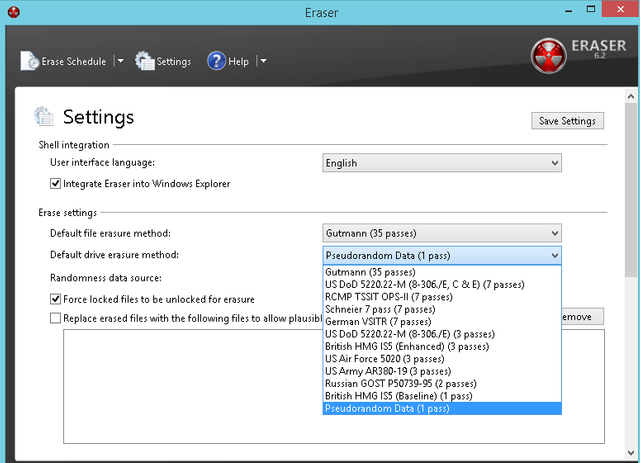Image resolution: width=640 pixels, height=463 pixels.
Task: Select highlighted Pseudorandom Data (1 pass) option
Action: click(x=442, y=408)
